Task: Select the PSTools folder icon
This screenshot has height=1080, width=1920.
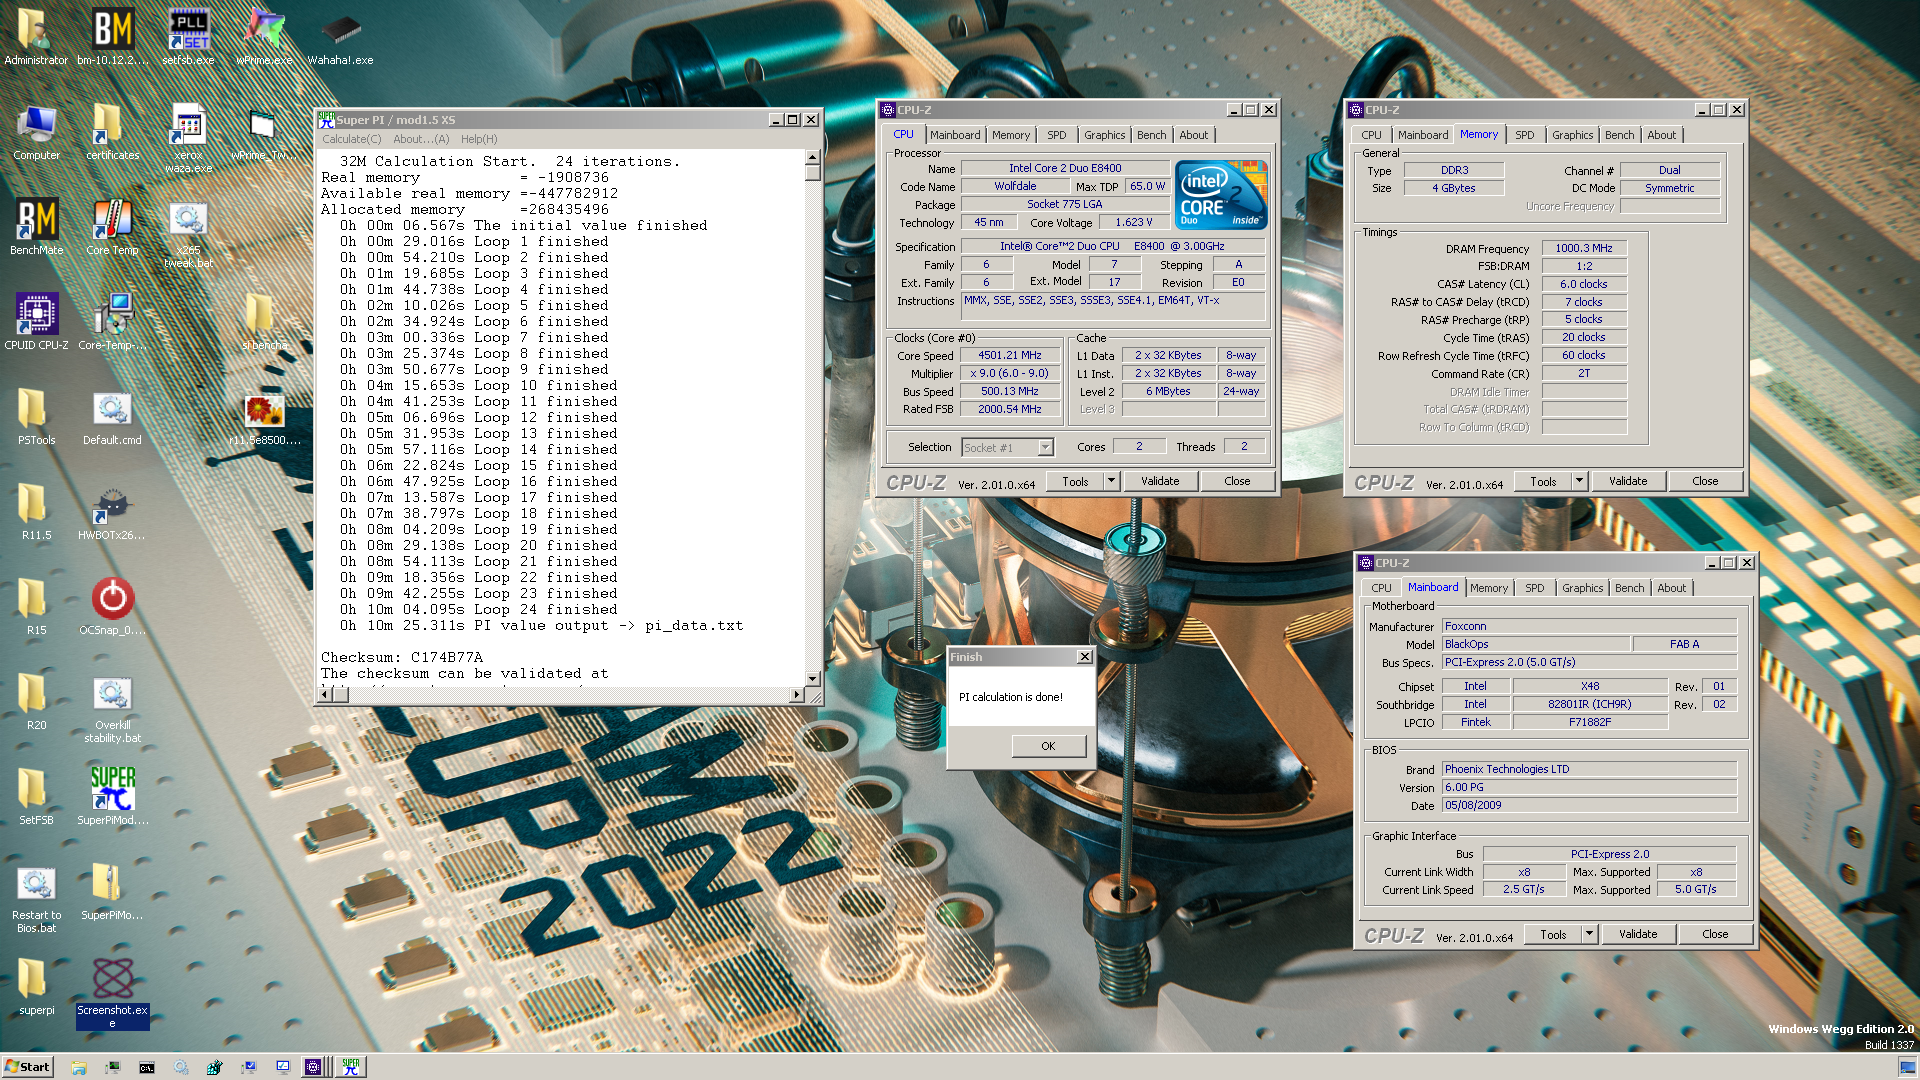Action: [36, 417]
